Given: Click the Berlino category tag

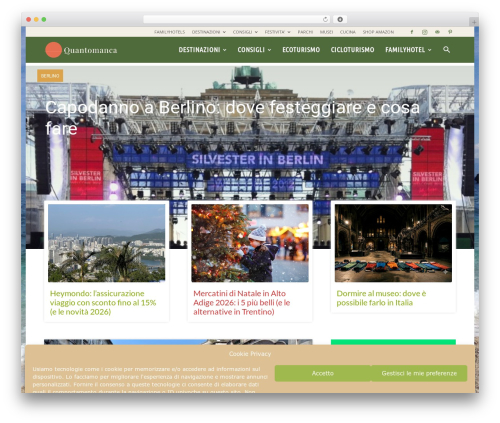Looking at the screenshot, I should click(50, 76).
